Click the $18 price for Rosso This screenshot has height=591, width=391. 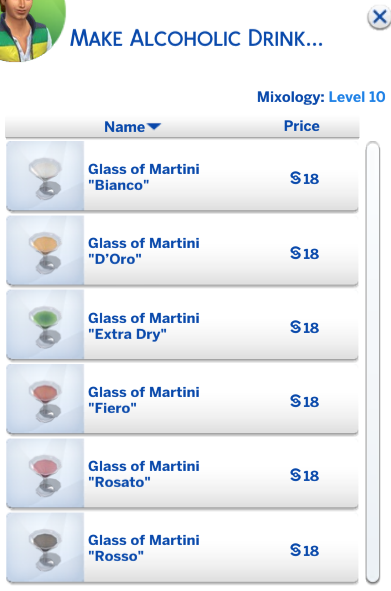(304, 550)
